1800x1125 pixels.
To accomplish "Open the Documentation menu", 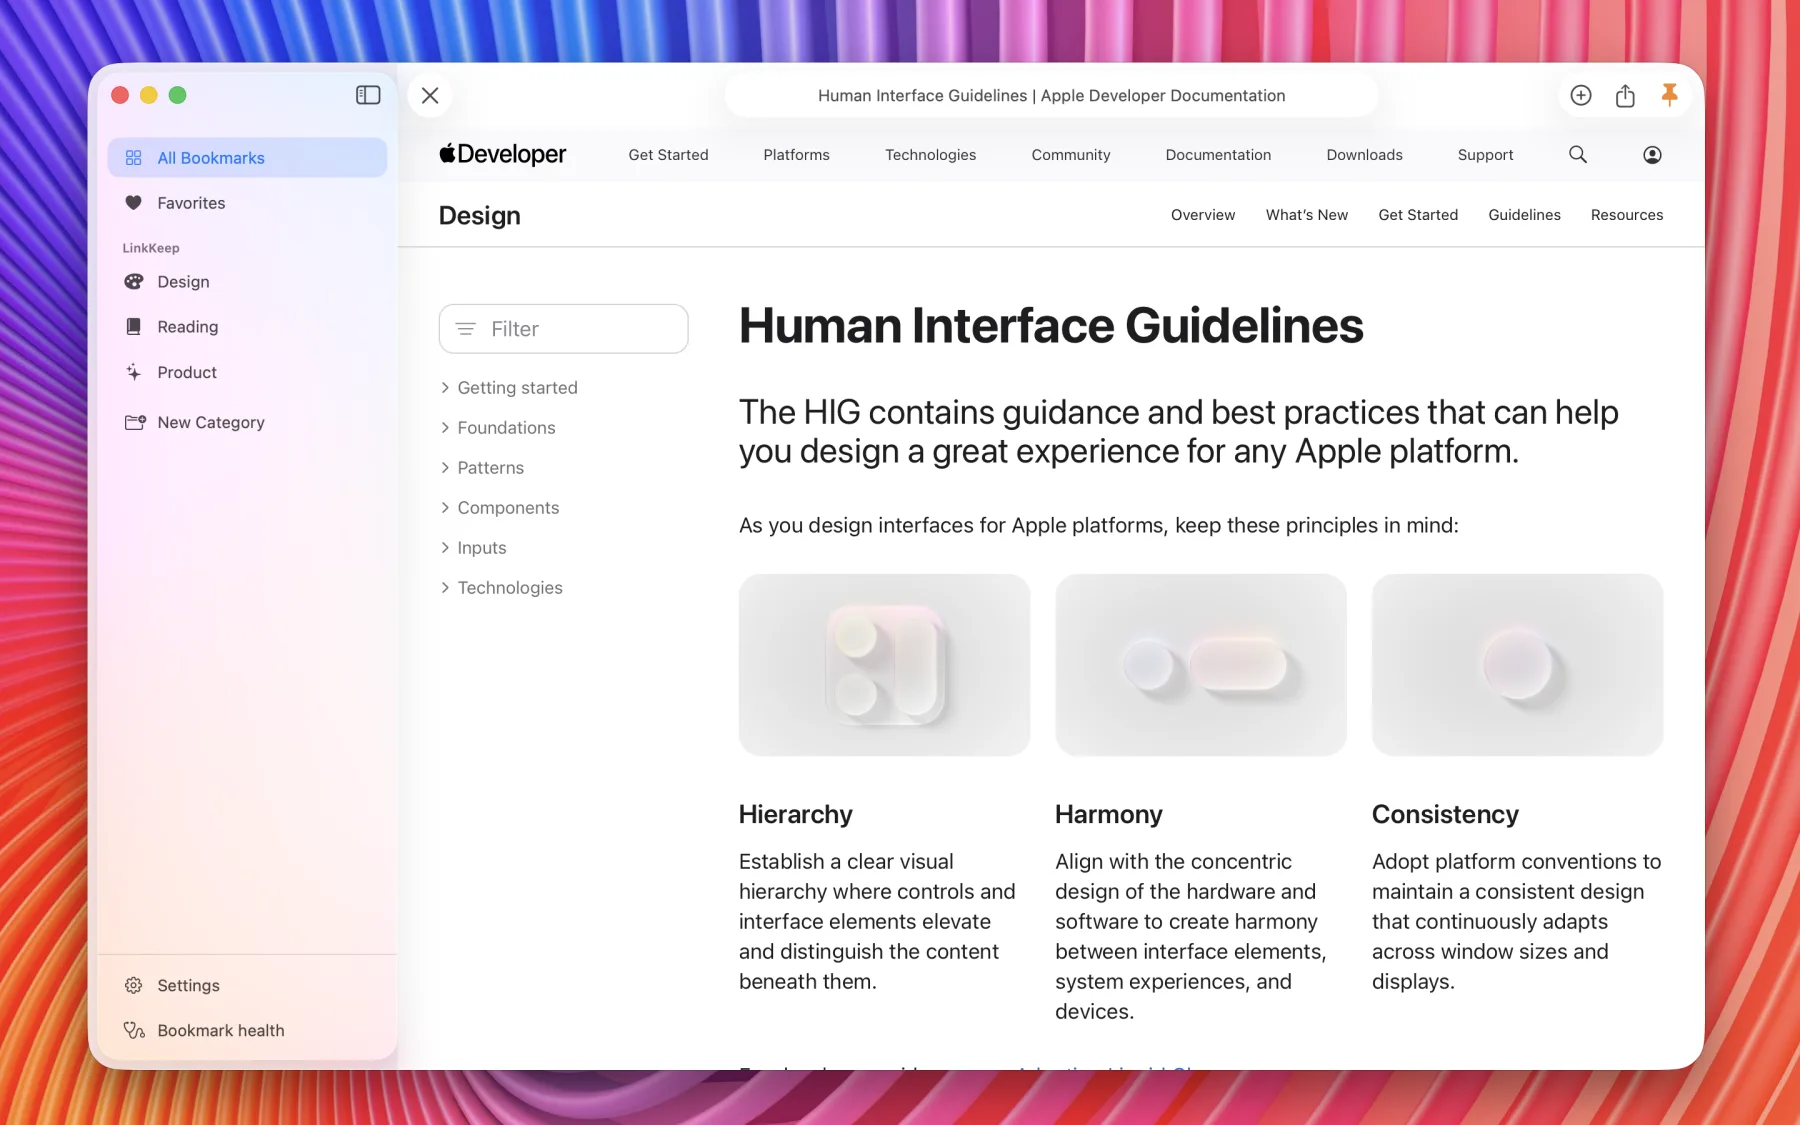I will coord(1218,155).
